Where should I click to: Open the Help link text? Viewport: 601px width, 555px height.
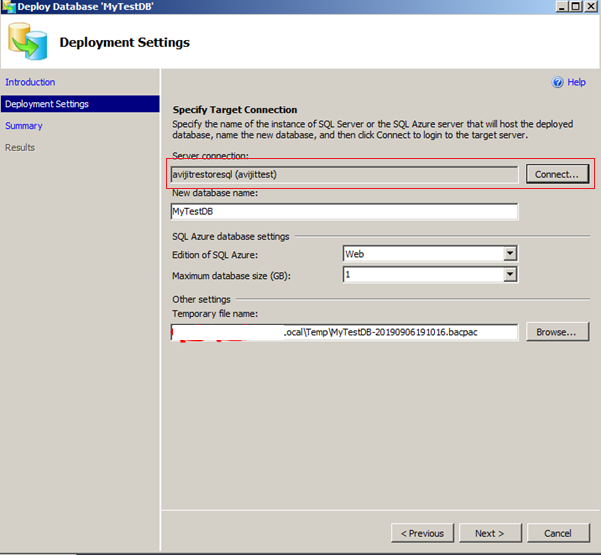[x=576, y=83]
